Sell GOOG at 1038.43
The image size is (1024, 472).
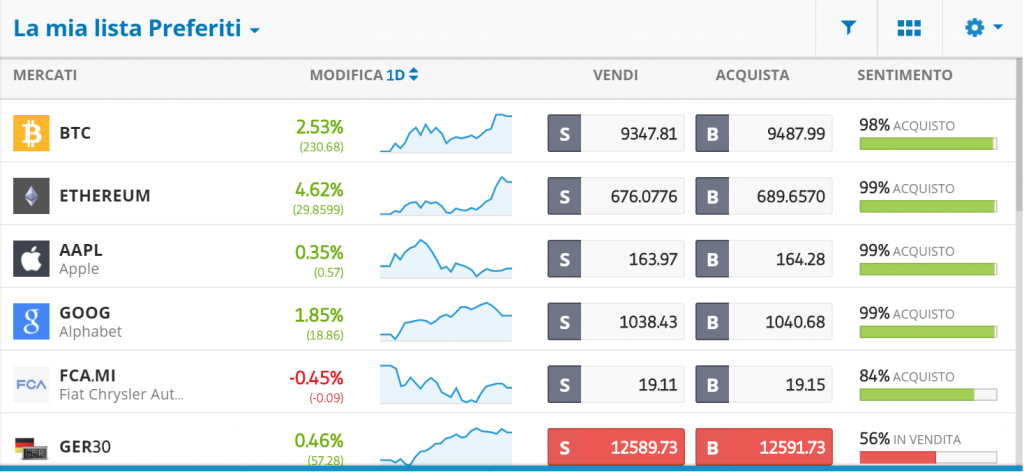tap(616, 321)
